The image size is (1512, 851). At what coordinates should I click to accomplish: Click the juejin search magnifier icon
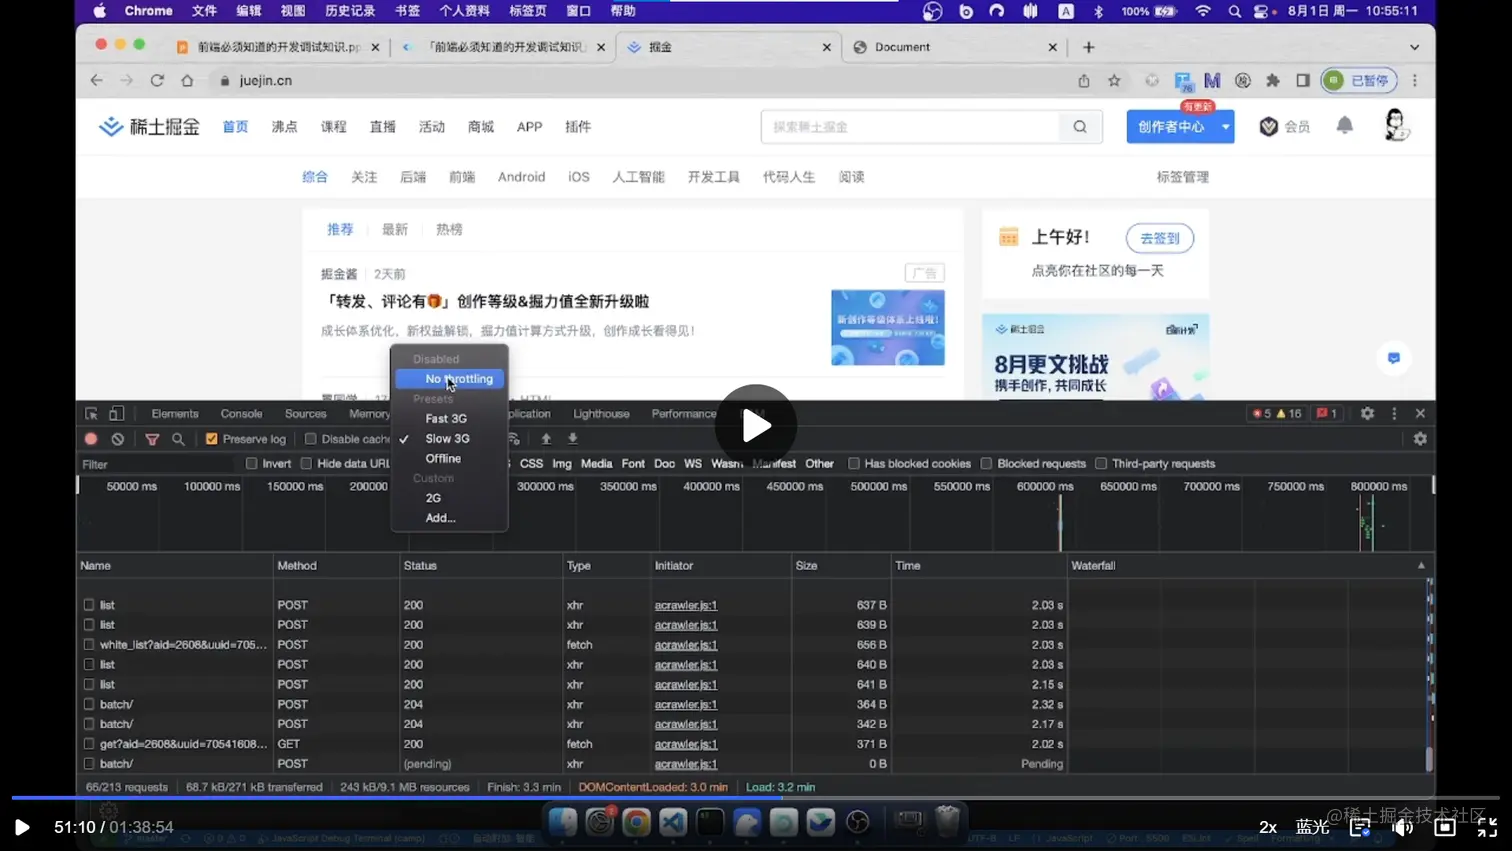pyautogui.click(x=1080, y=127)
